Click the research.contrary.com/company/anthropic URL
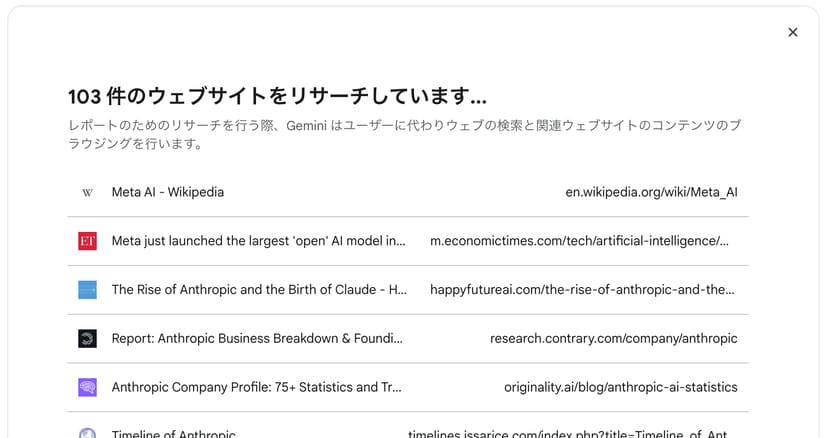The height and width of the screenshot is (438, 828). pyautogui.click(x=613, y=339)
